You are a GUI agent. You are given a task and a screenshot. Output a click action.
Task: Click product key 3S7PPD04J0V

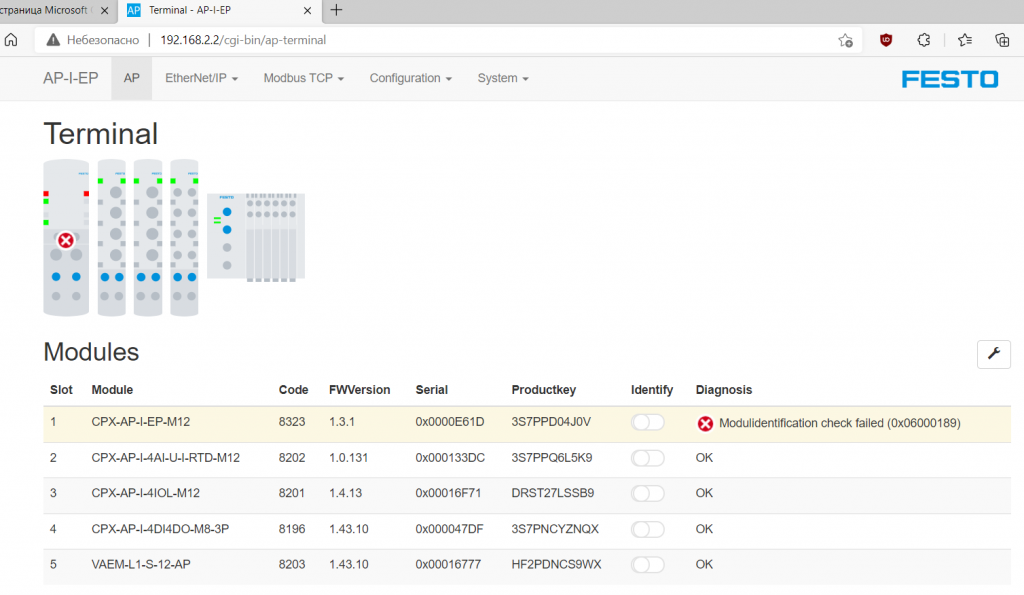click(551, 422)
